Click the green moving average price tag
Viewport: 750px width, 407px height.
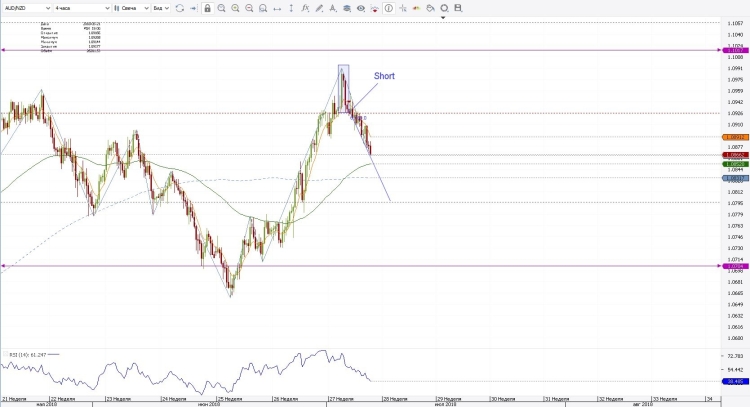pyautogui.click(x=736, y=164)
